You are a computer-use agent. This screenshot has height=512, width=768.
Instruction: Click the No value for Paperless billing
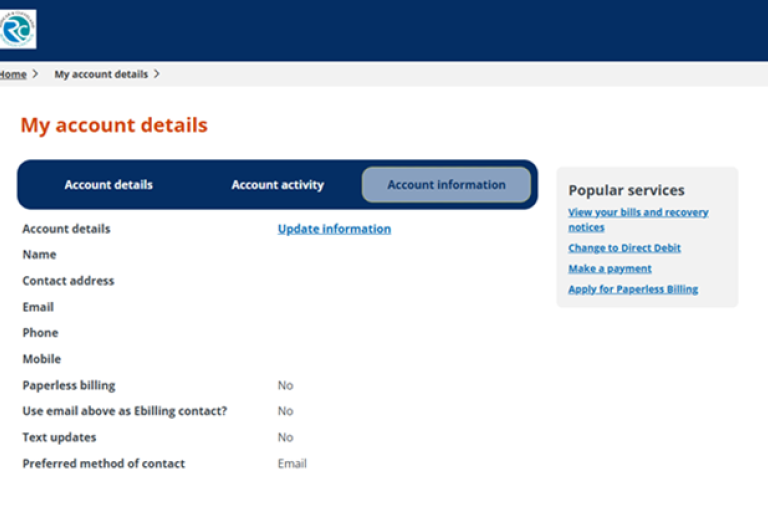(285, 386)
